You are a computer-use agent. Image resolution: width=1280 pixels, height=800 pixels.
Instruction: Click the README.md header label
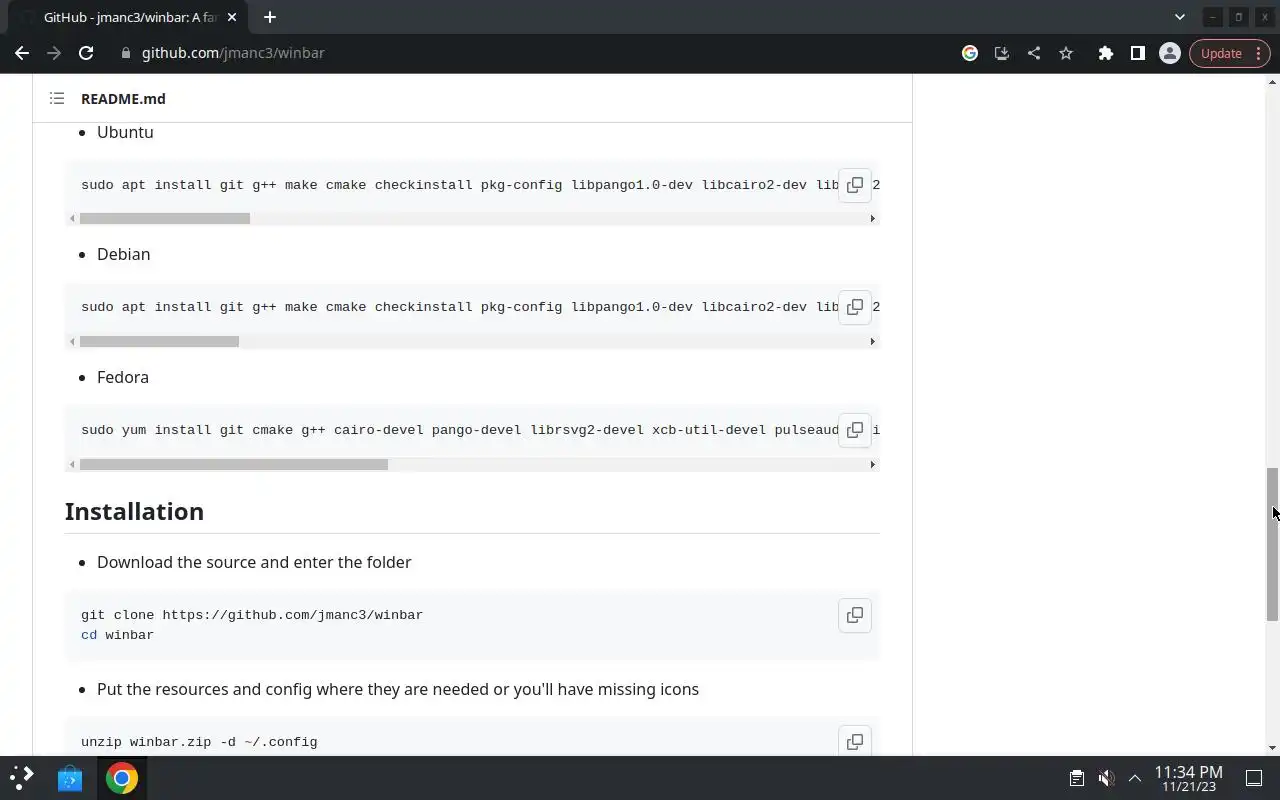coord(123,98)
